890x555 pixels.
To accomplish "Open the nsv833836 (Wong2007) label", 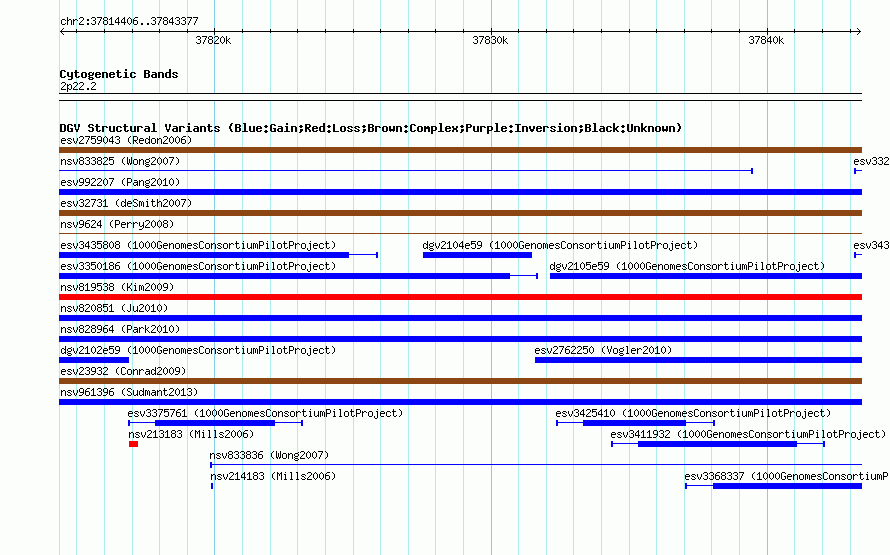I will click(269, 455).
